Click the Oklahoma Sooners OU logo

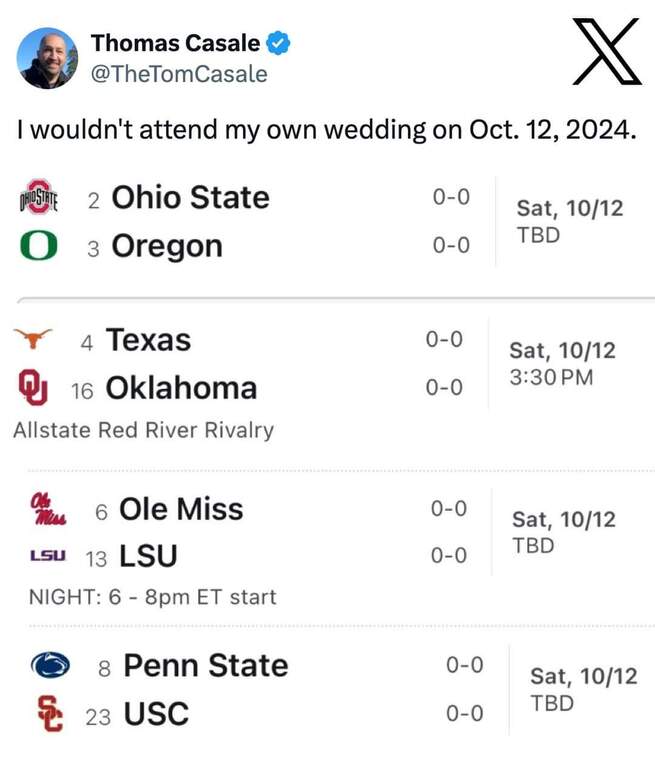point(33,387)
